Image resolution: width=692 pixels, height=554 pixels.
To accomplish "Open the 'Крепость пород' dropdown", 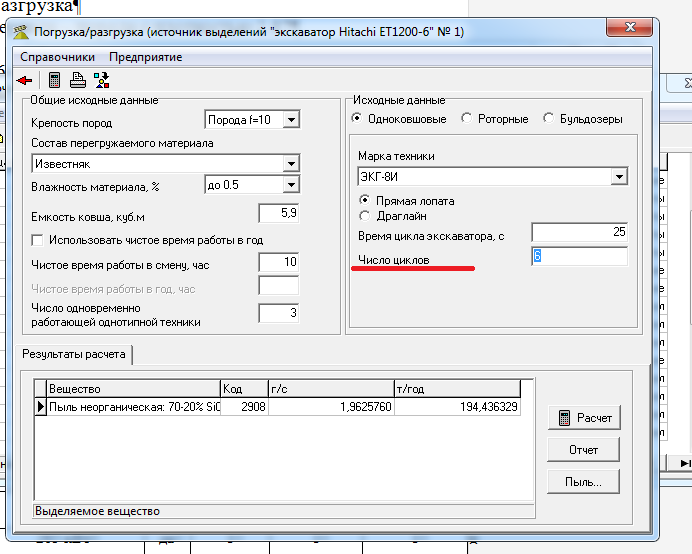I will click(290, 120).
